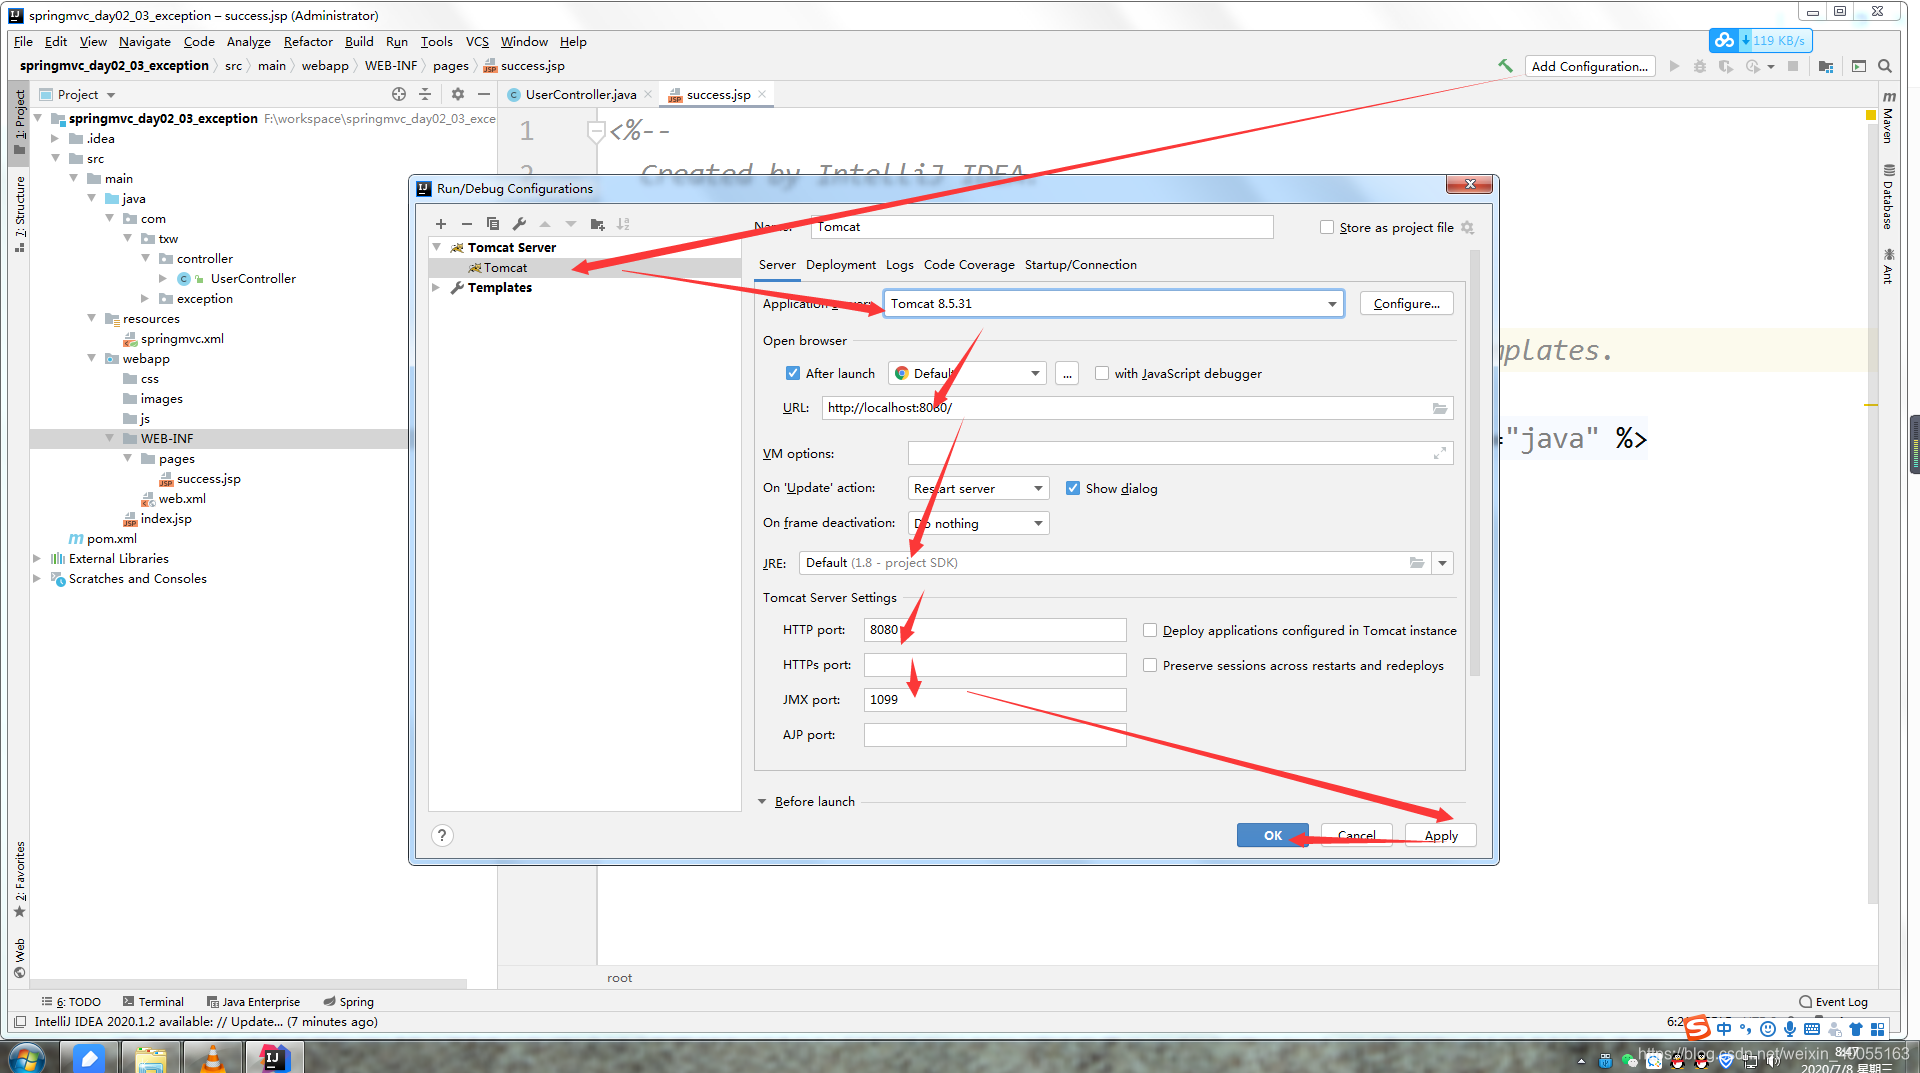1920x1073 pixels.
Task: Hide Project panel with minus icon
Action: click(x=484, y=94)
